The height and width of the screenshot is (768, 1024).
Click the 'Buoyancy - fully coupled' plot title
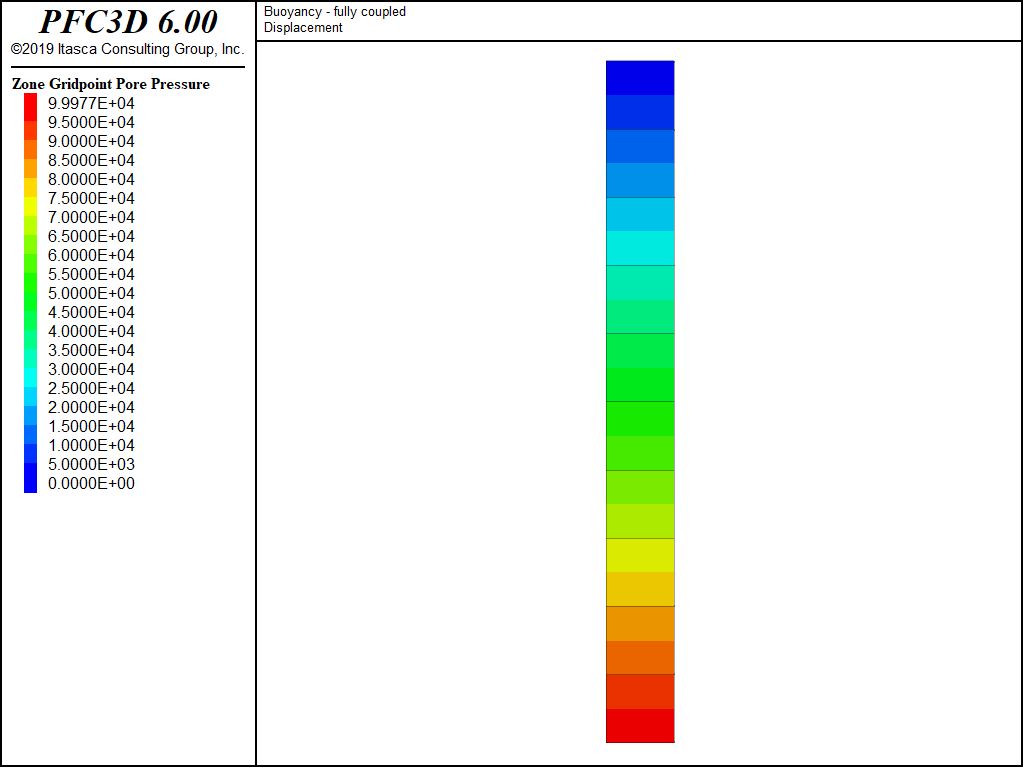click(x=335, y=12)
